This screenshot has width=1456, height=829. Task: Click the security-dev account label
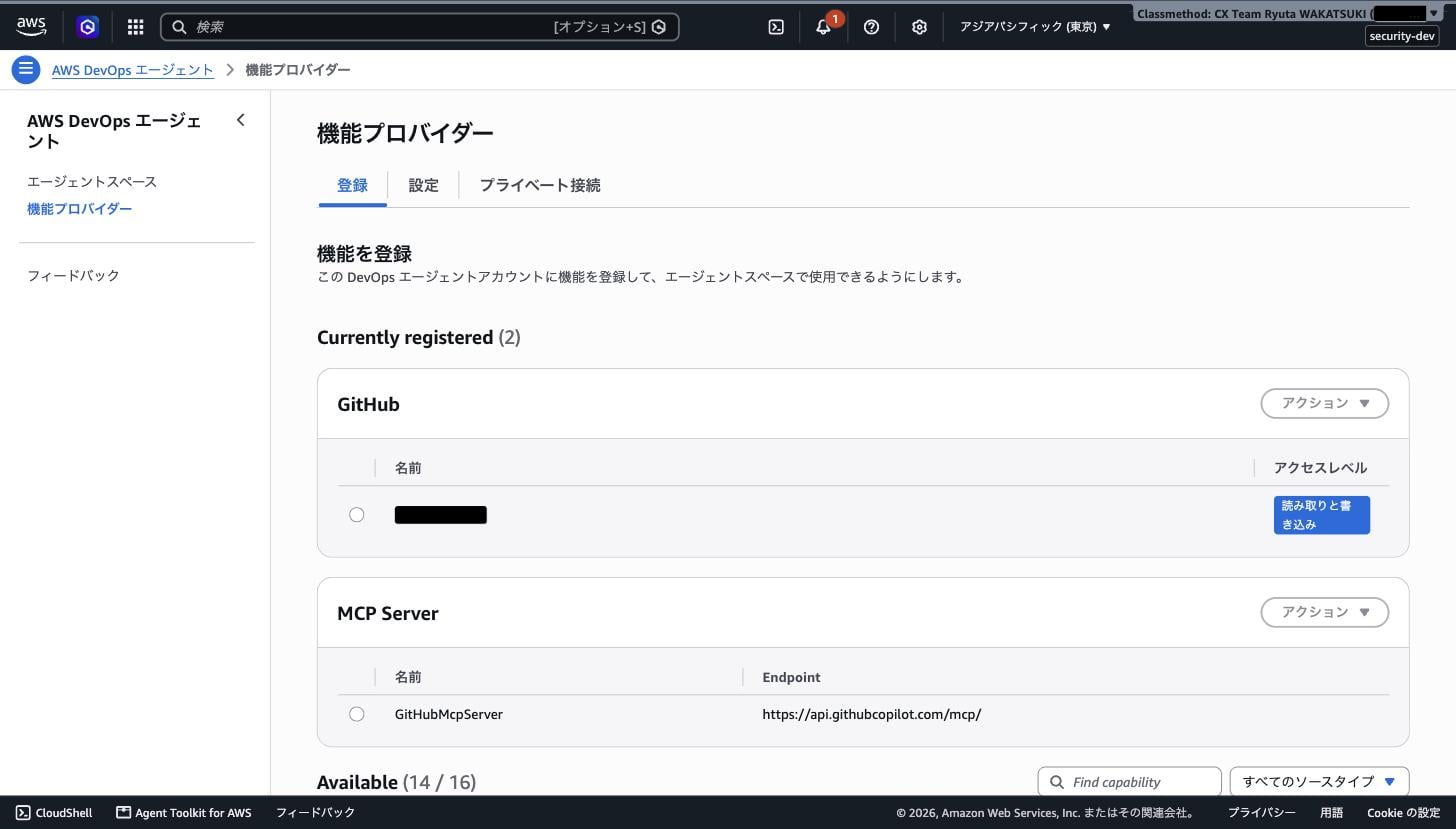click(x=1402, y=36)
